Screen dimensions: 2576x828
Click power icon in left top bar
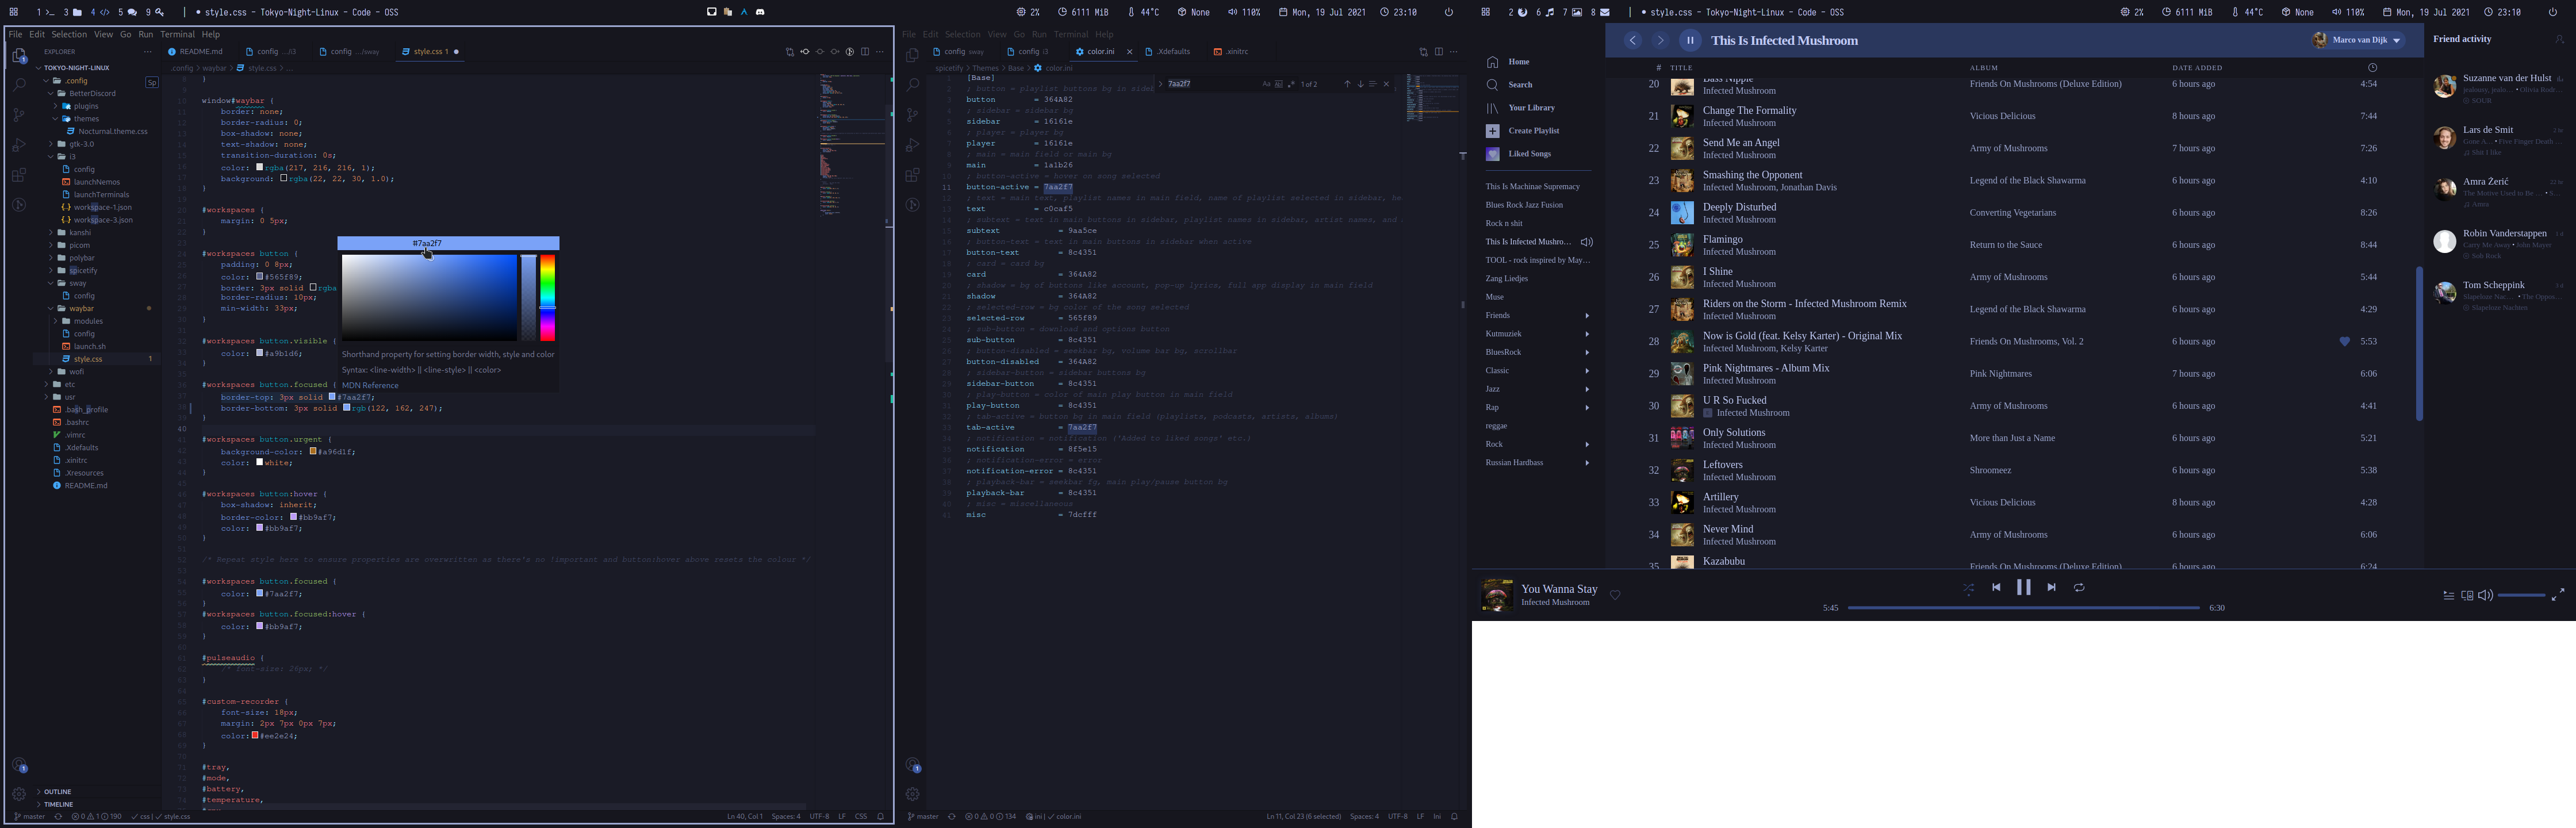coord(1448,12)
